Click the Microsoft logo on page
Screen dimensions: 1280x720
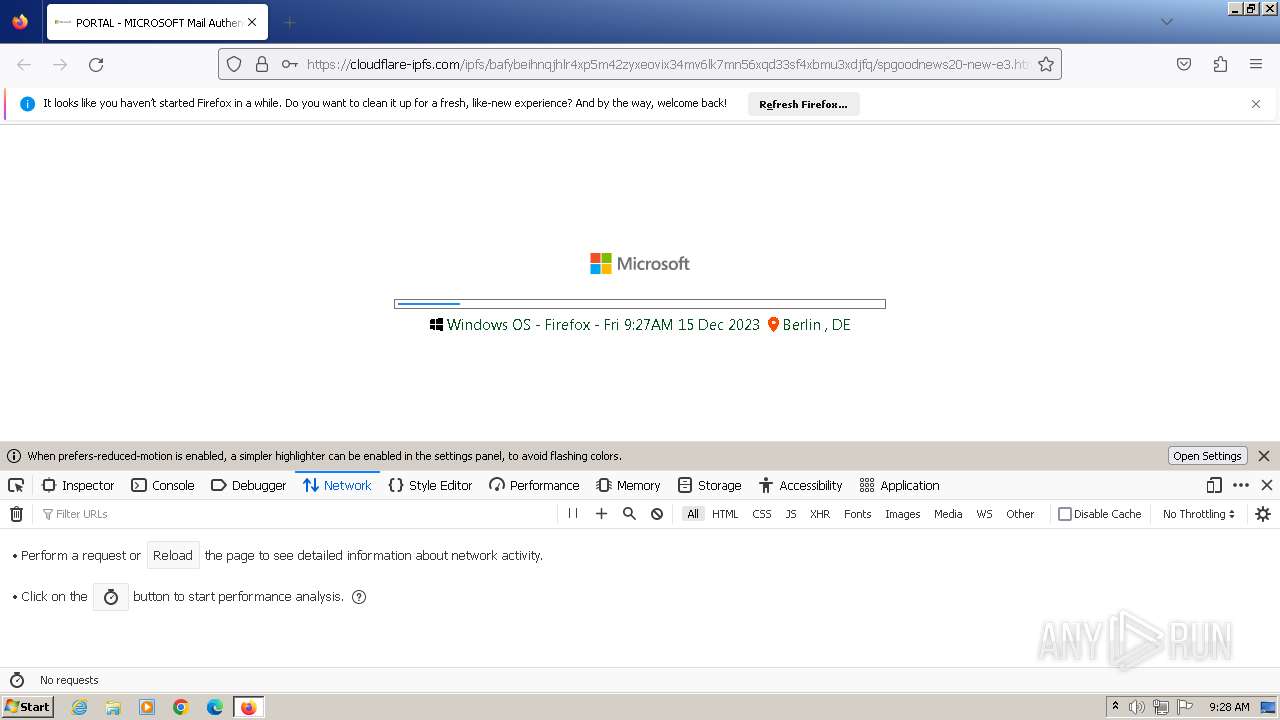pos(640,263)
